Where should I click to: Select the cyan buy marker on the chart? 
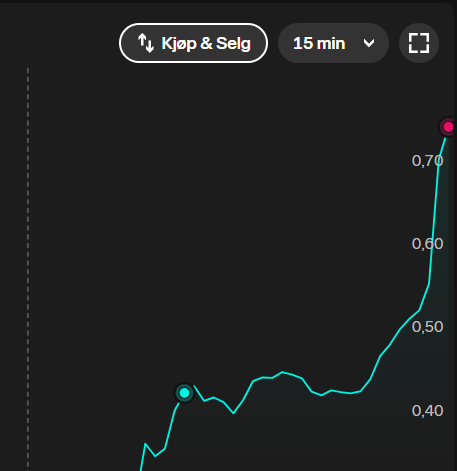(x=184, y=393)
